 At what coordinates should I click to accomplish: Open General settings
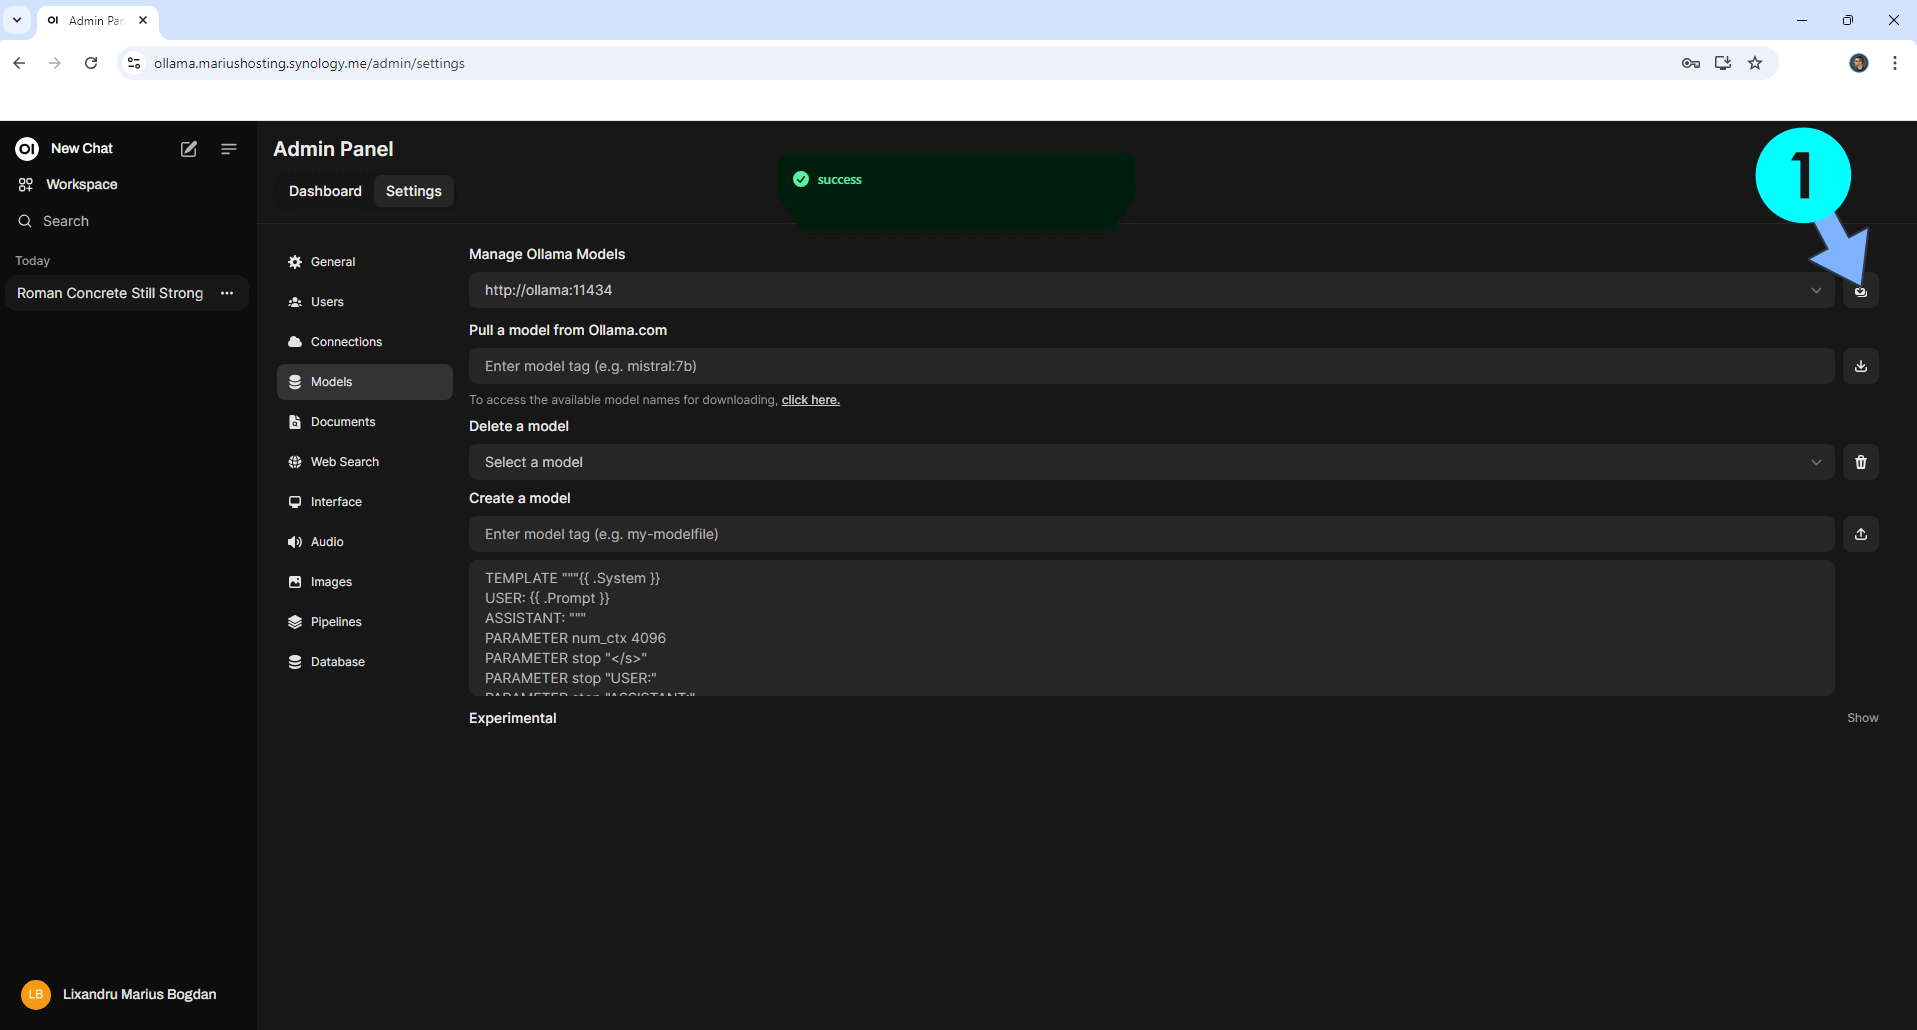[x=364, y=262]
